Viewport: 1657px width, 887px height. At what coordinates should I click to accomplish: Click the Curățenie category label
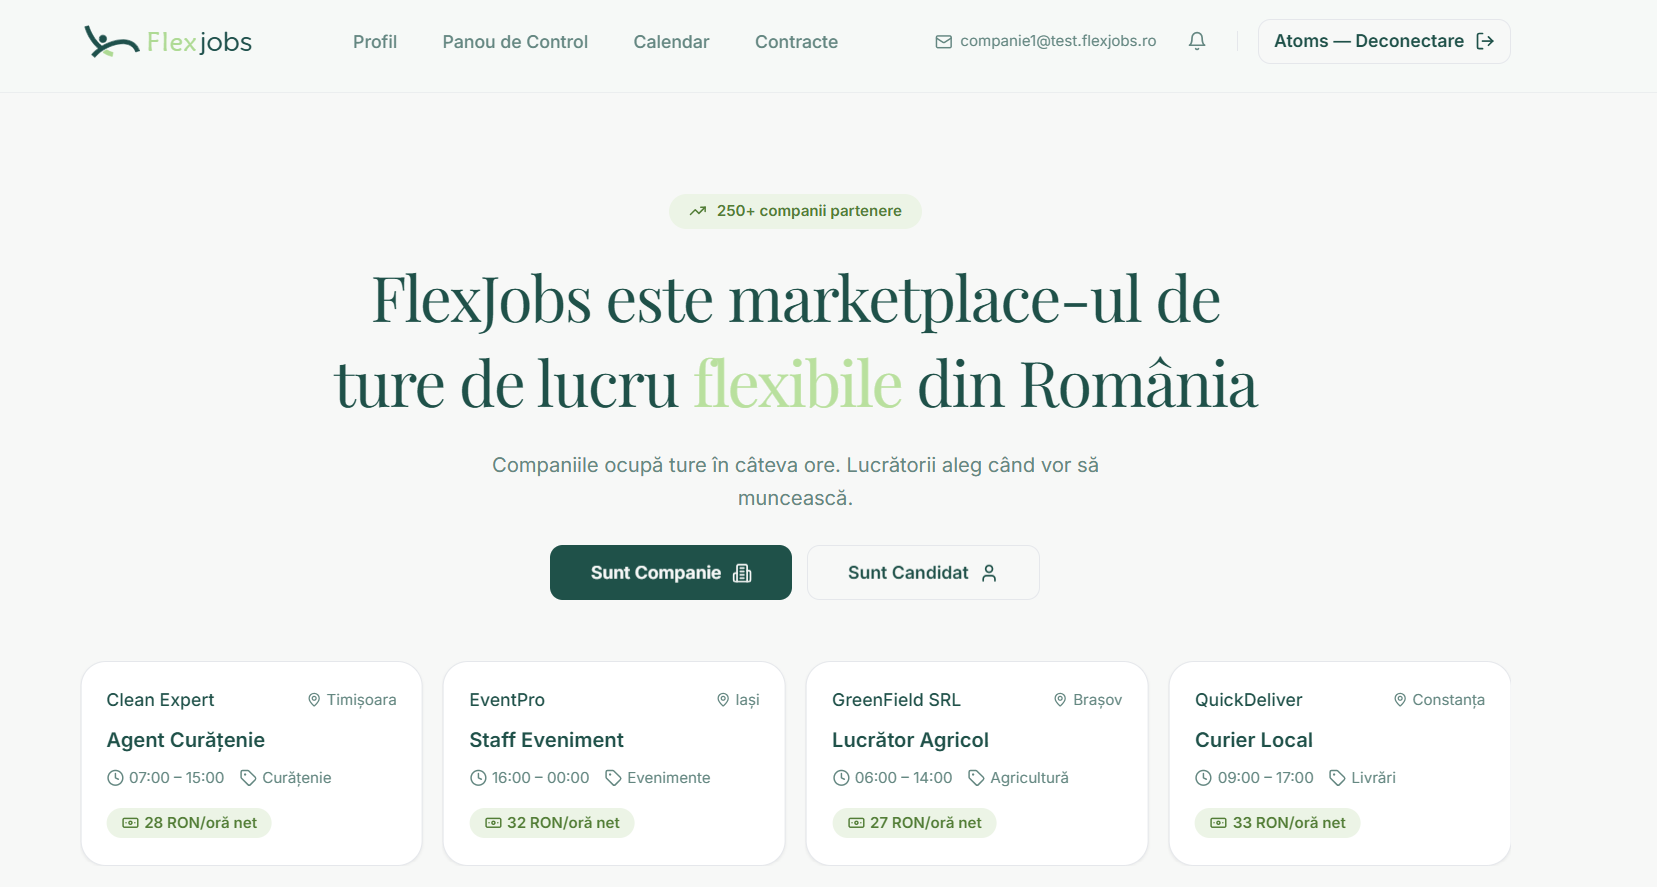click(x=296, y=778)
